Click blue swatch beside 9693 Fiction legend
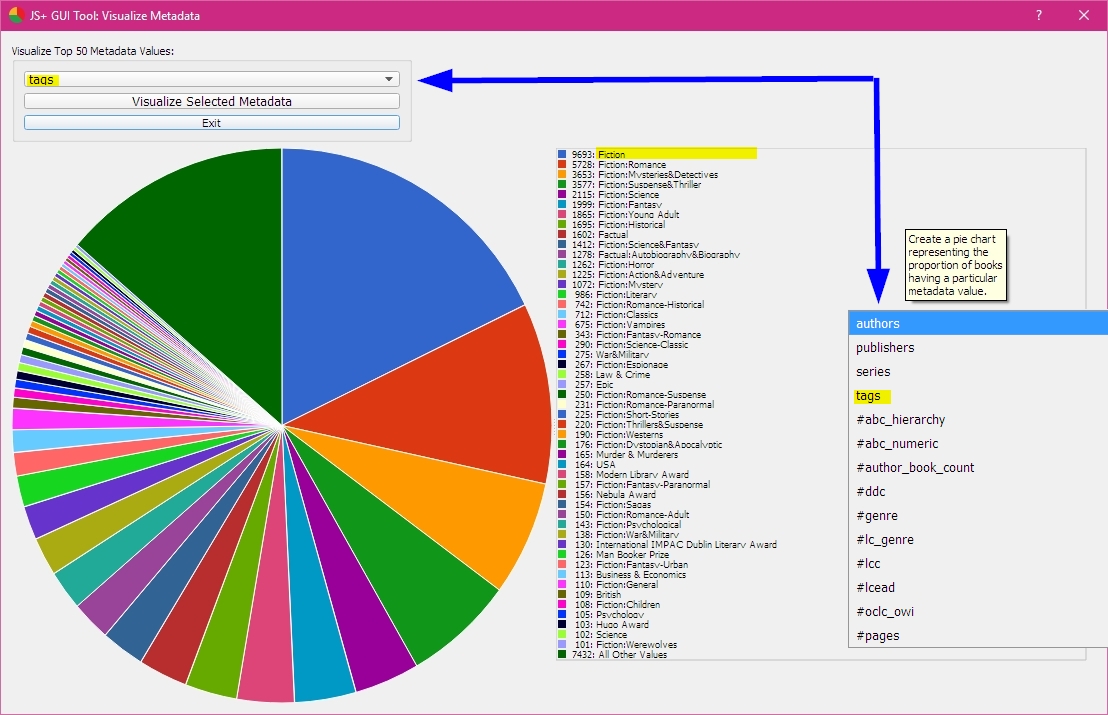Screen dimensions: 1108x715 pyautogui.click(x=562, y=154)
